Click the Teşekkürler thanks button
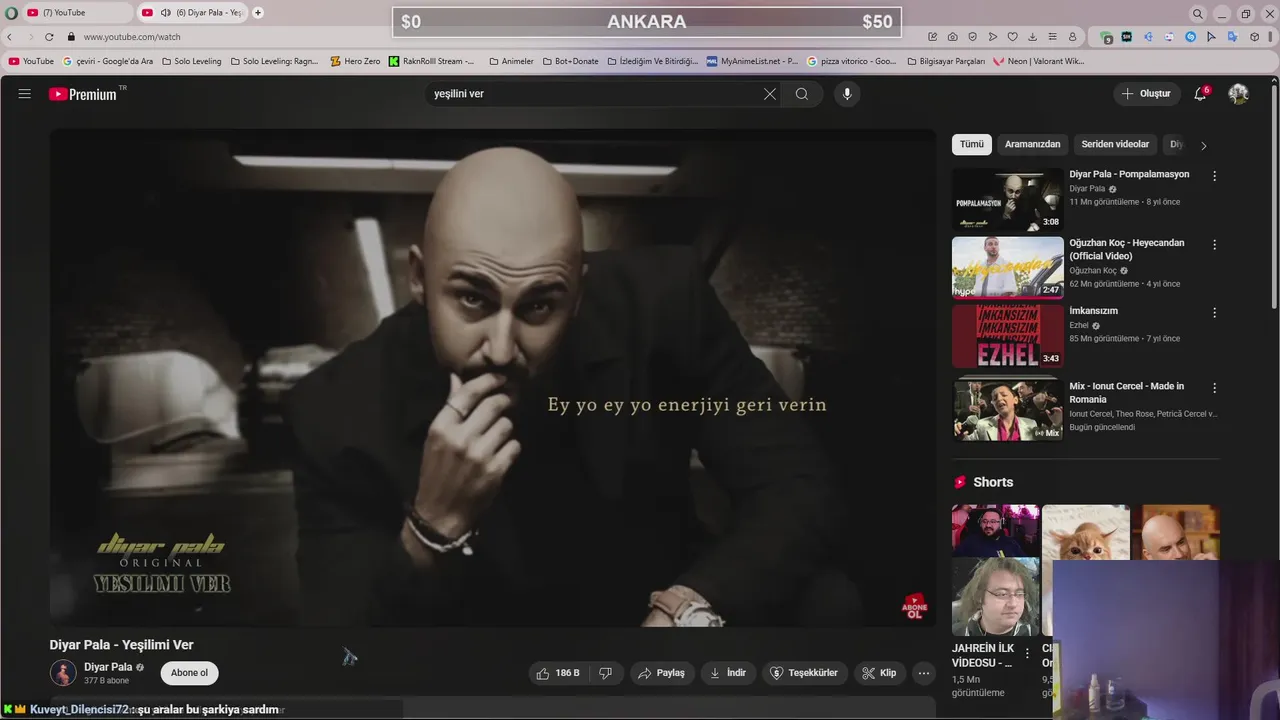 click(805, 673)
